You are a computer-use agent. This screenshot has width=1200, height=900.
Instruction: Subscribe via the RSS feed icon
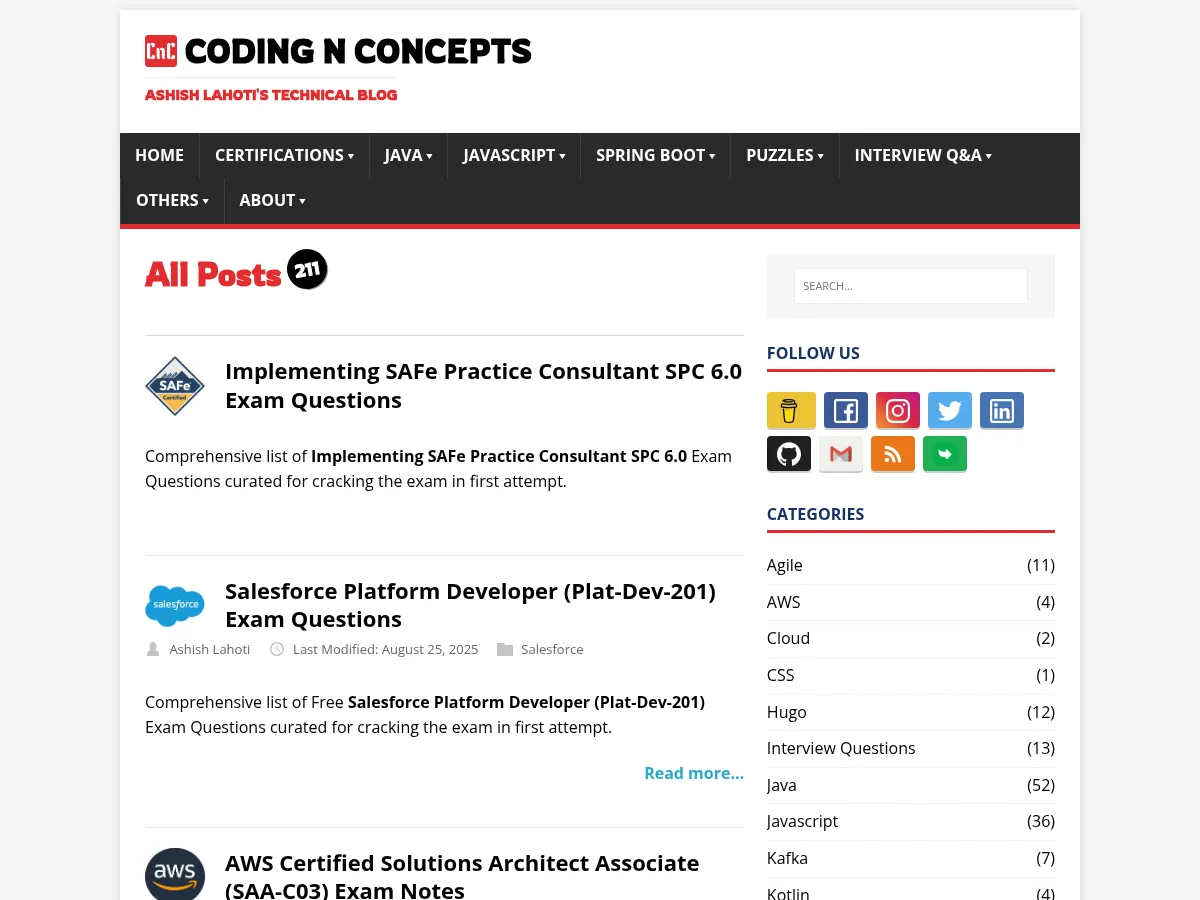892,453
